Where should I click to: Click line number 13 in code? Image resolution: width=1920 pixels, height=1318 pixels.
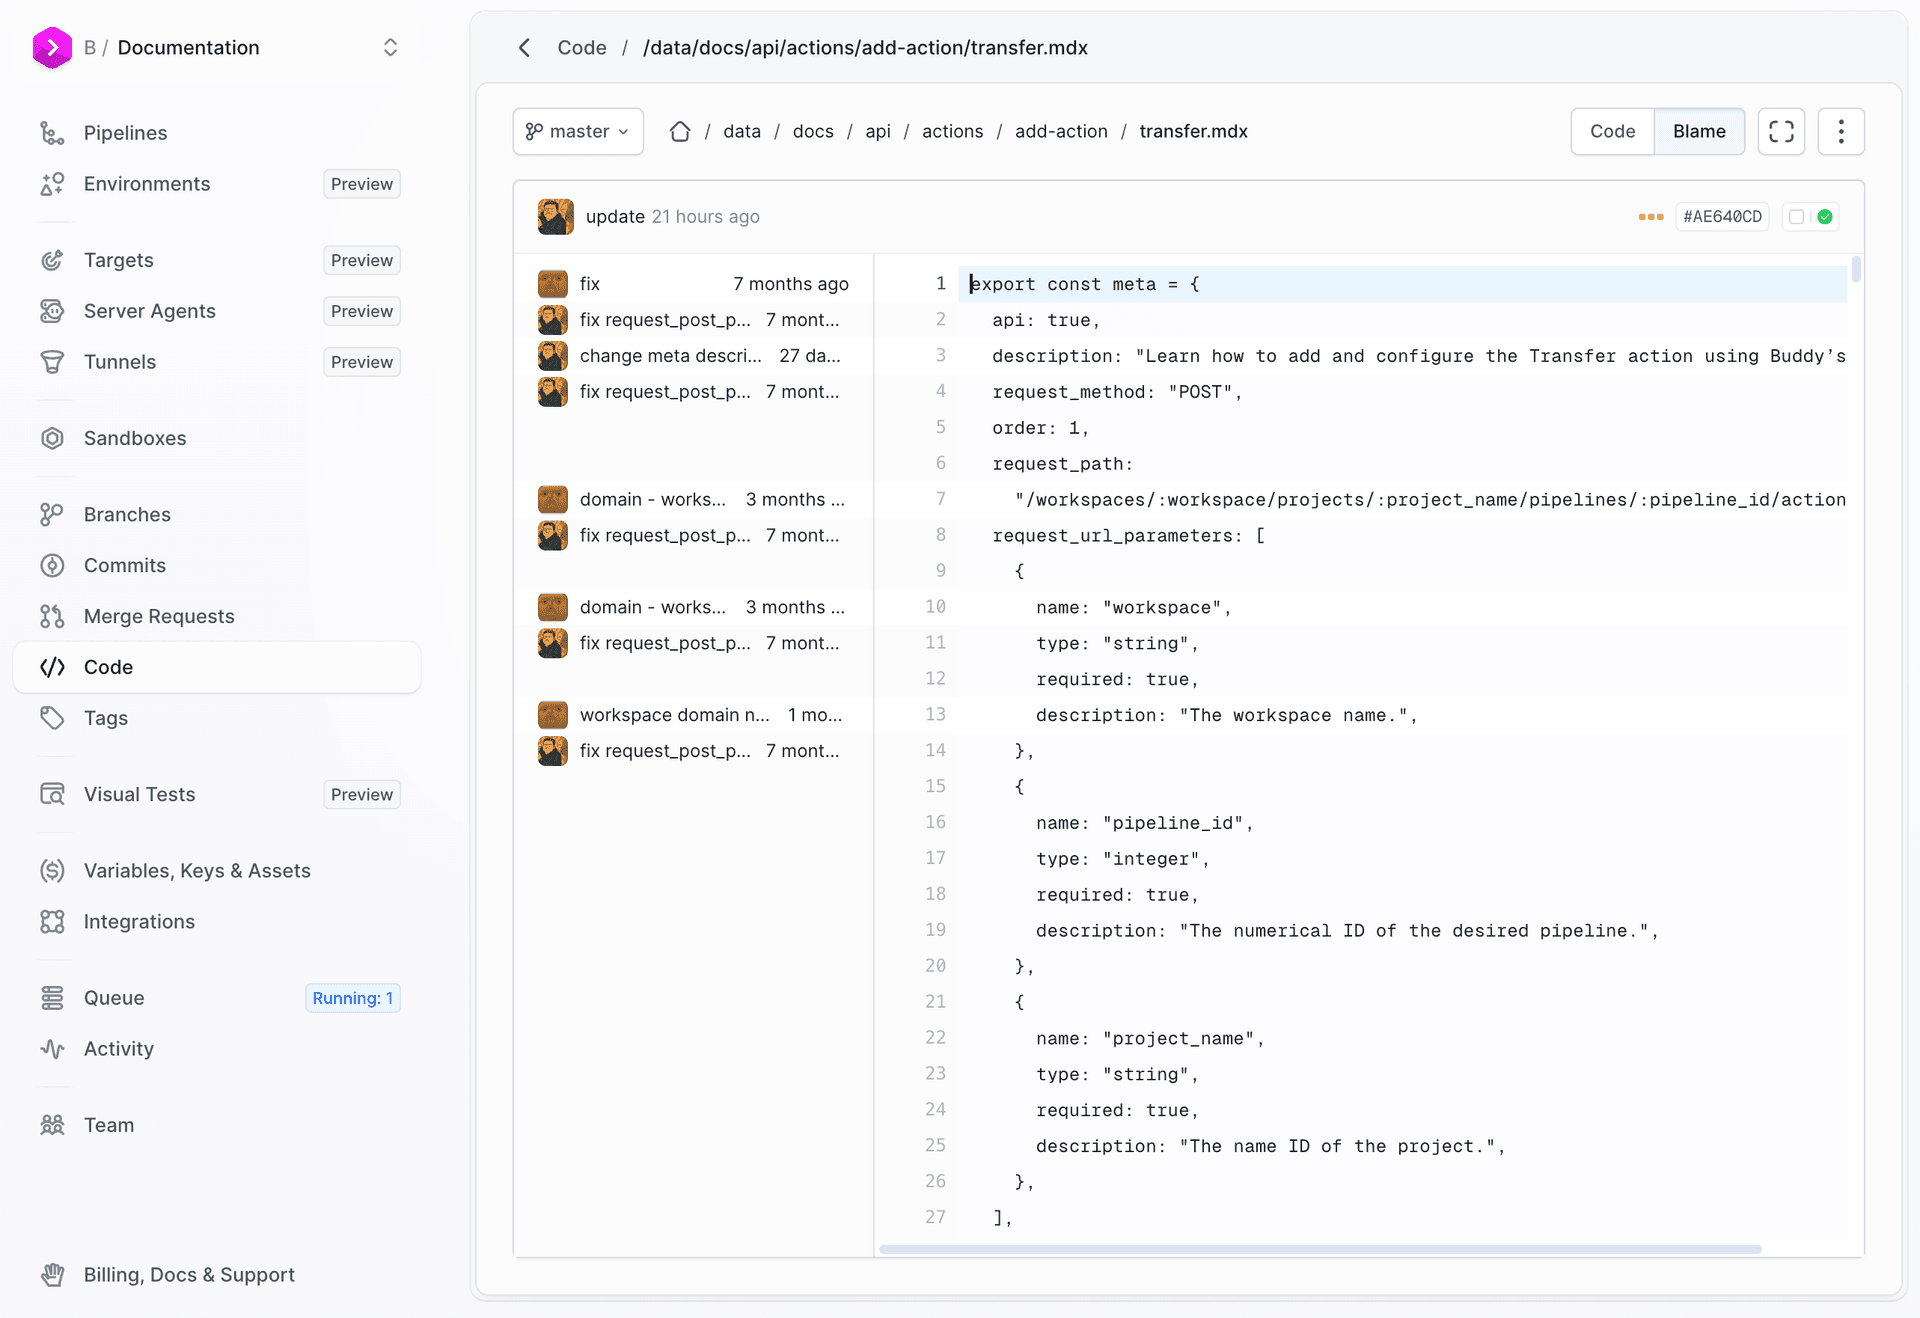click(935, 714)
